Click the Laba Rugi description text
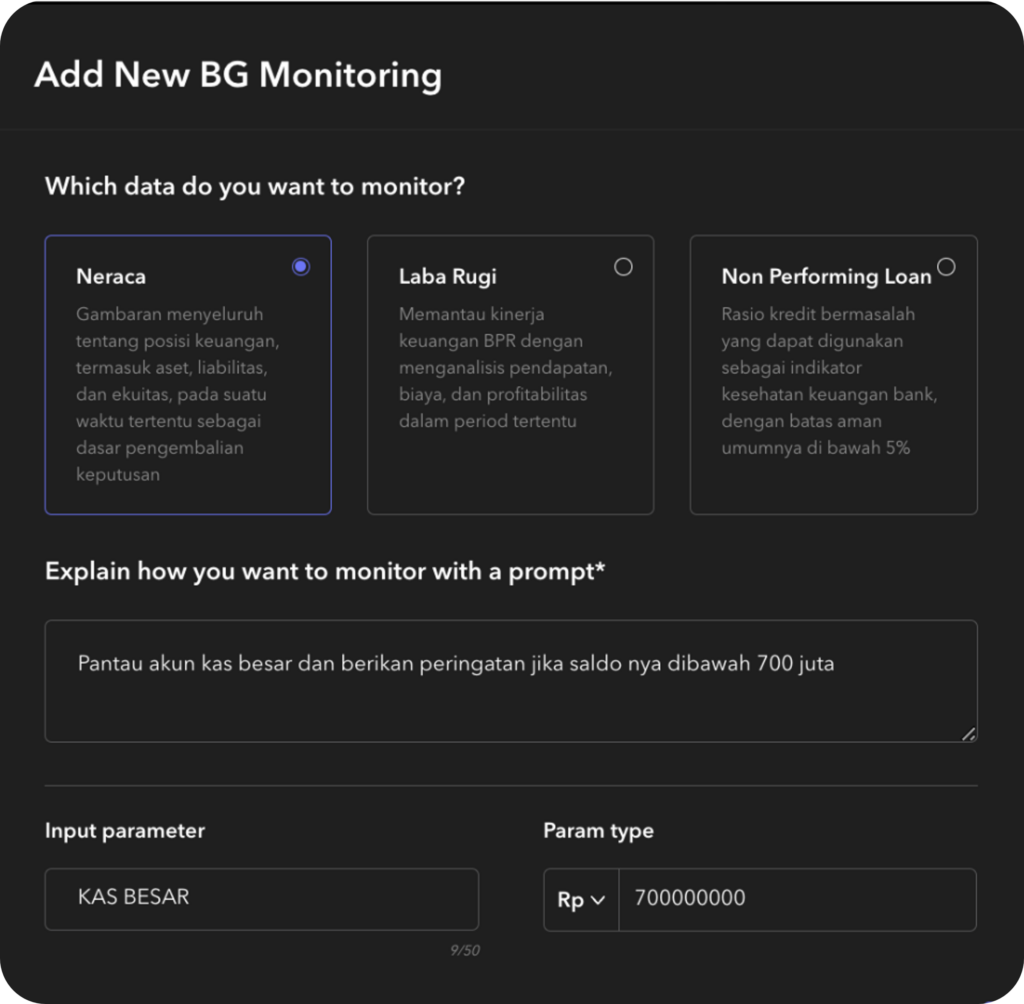This screenshot has height=1004, width=1024. [x=505, y=367]
